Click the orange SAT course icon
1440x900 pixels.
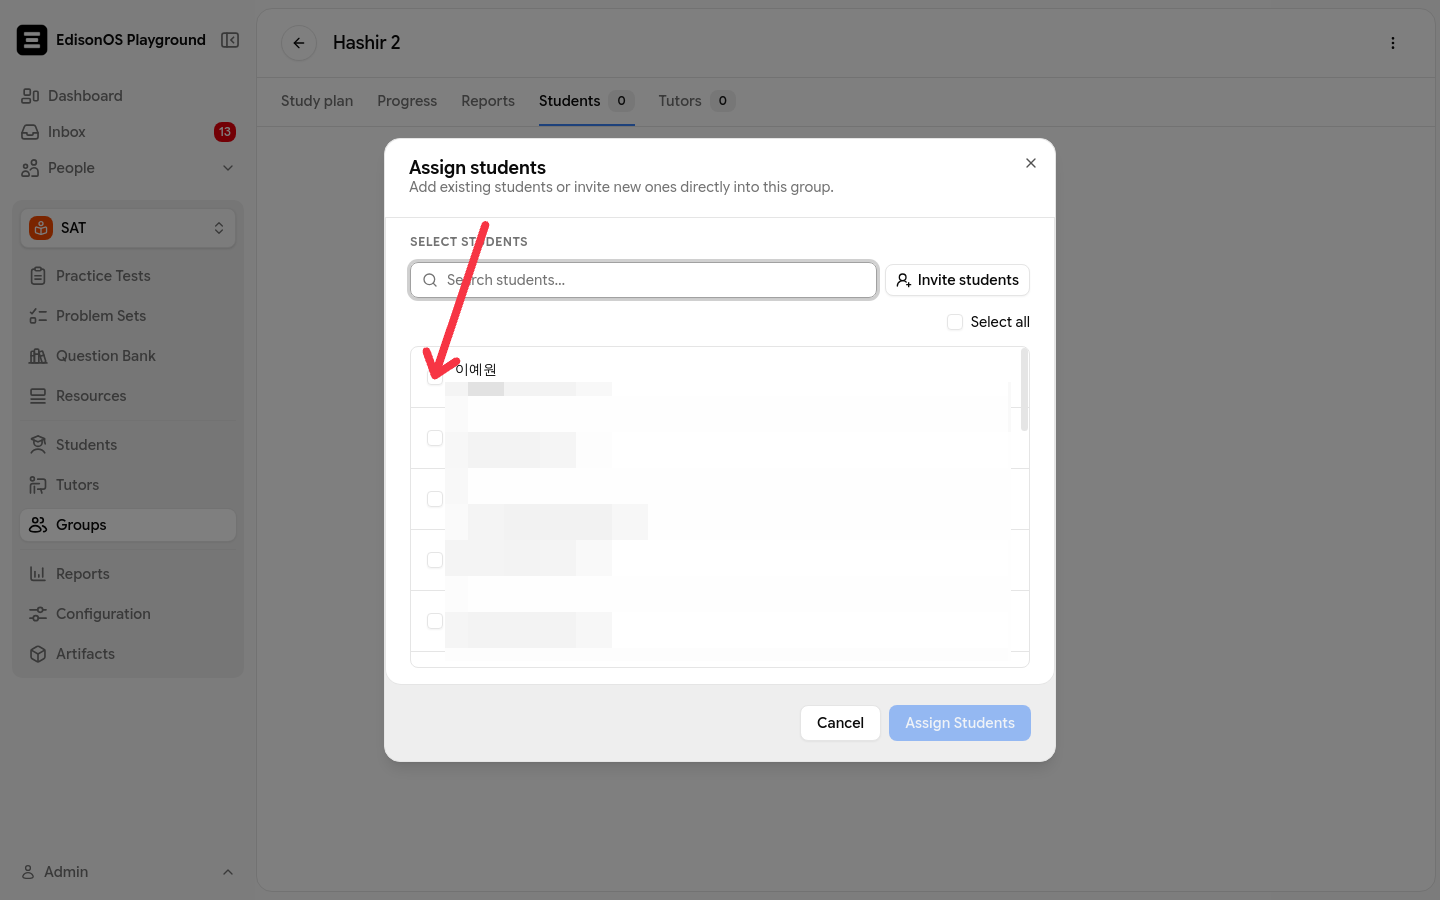(x=41, y=228)
